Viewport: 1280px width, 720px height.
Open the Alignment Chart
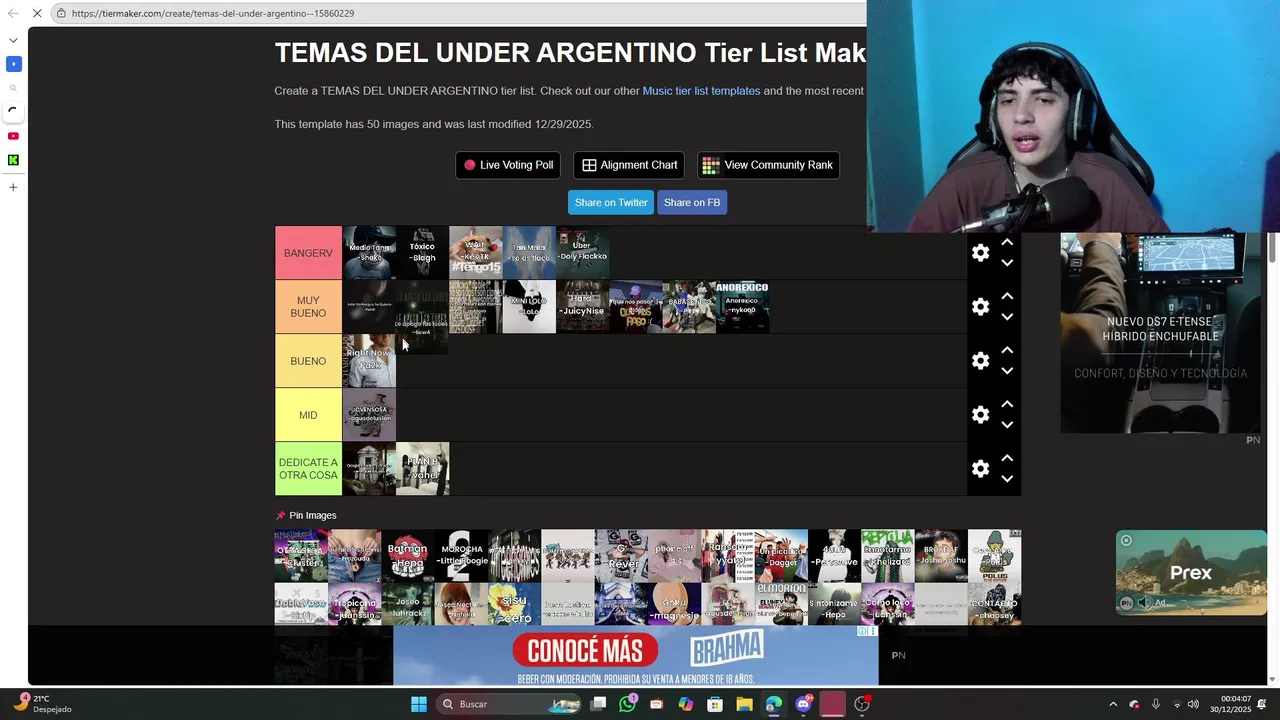(x=630, y=165)
